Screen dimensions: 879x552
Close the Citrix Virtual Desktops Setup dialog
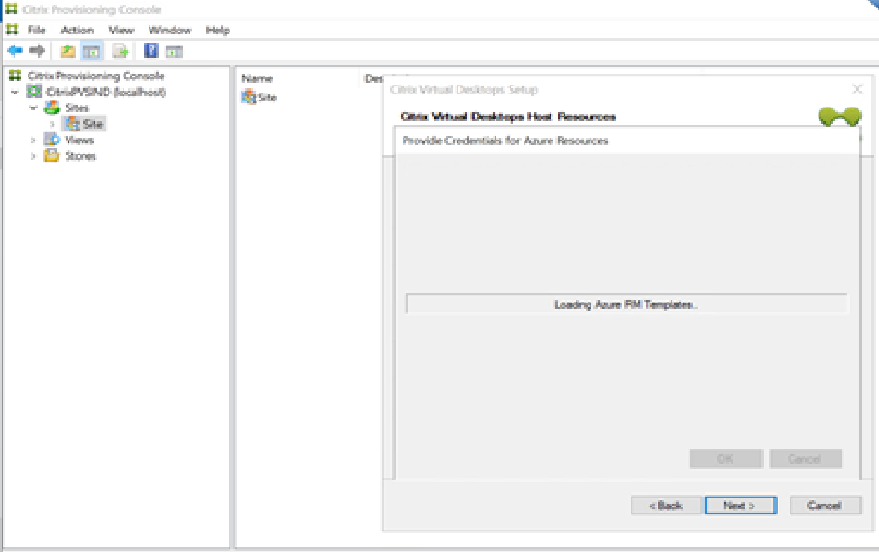coord(857,89)
